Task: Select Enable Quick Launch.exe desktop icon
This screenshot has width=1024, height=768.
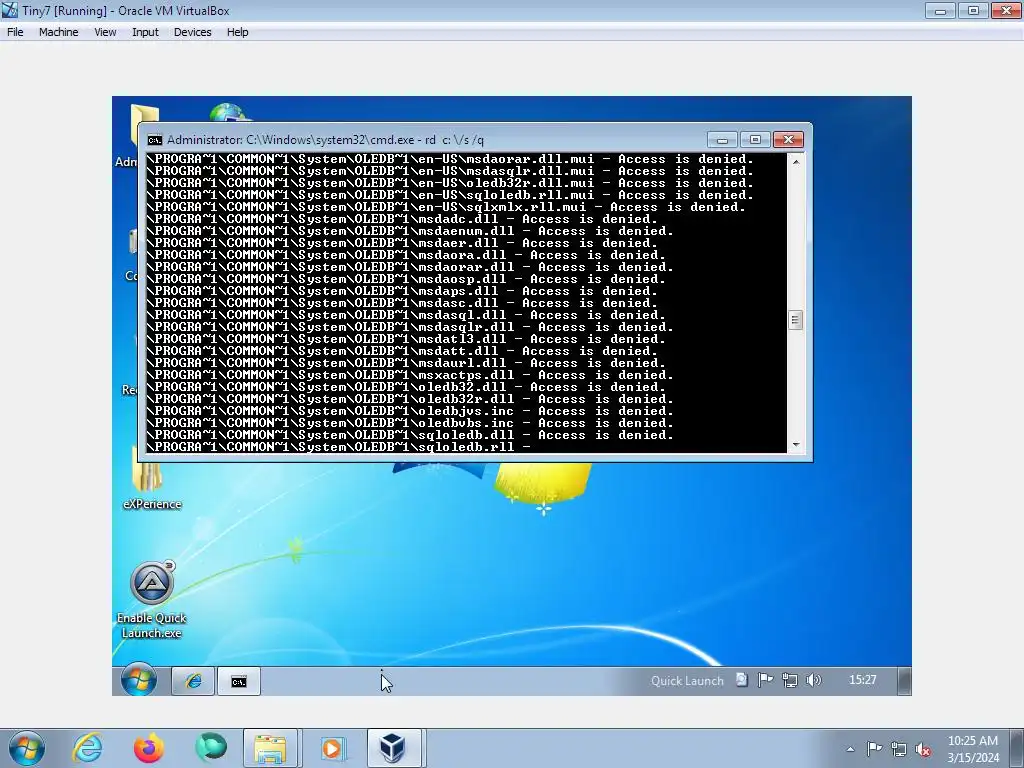Action: tap(152, 600)
